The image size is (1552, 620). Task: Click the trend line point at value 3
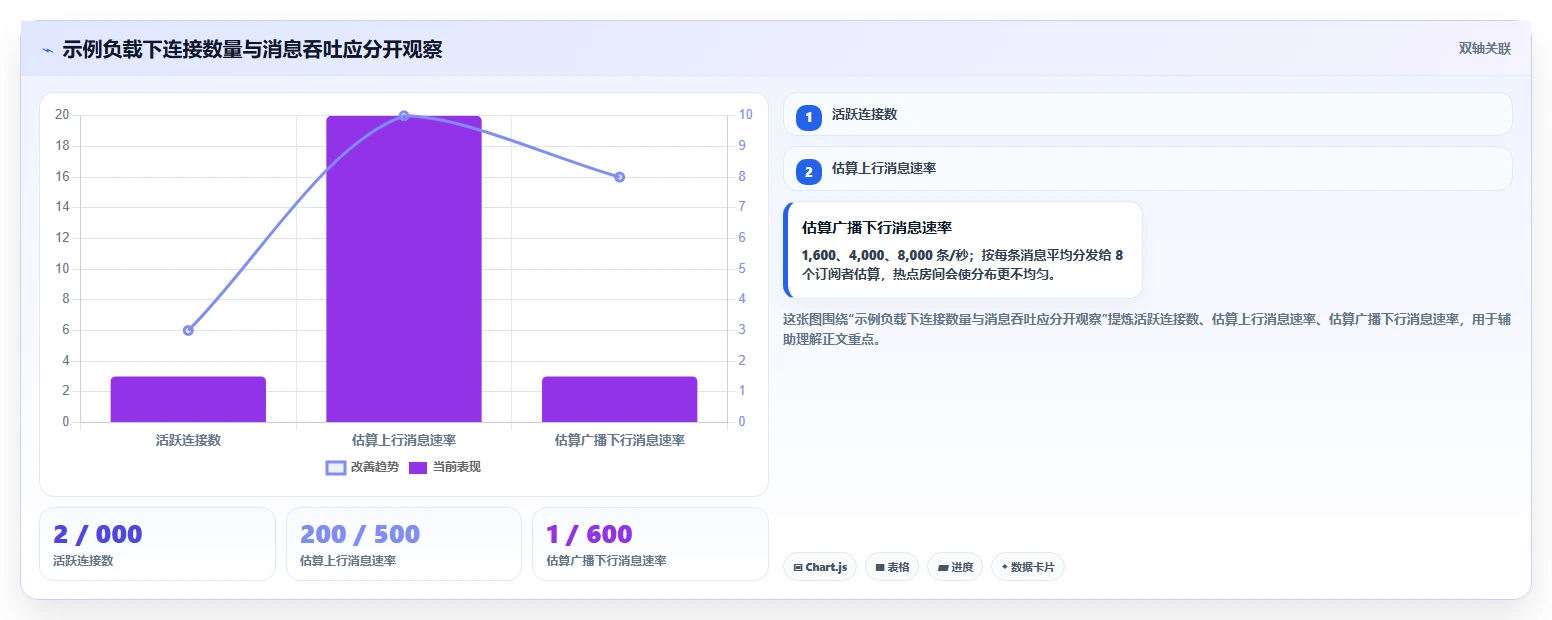click(x=188, y=330)
